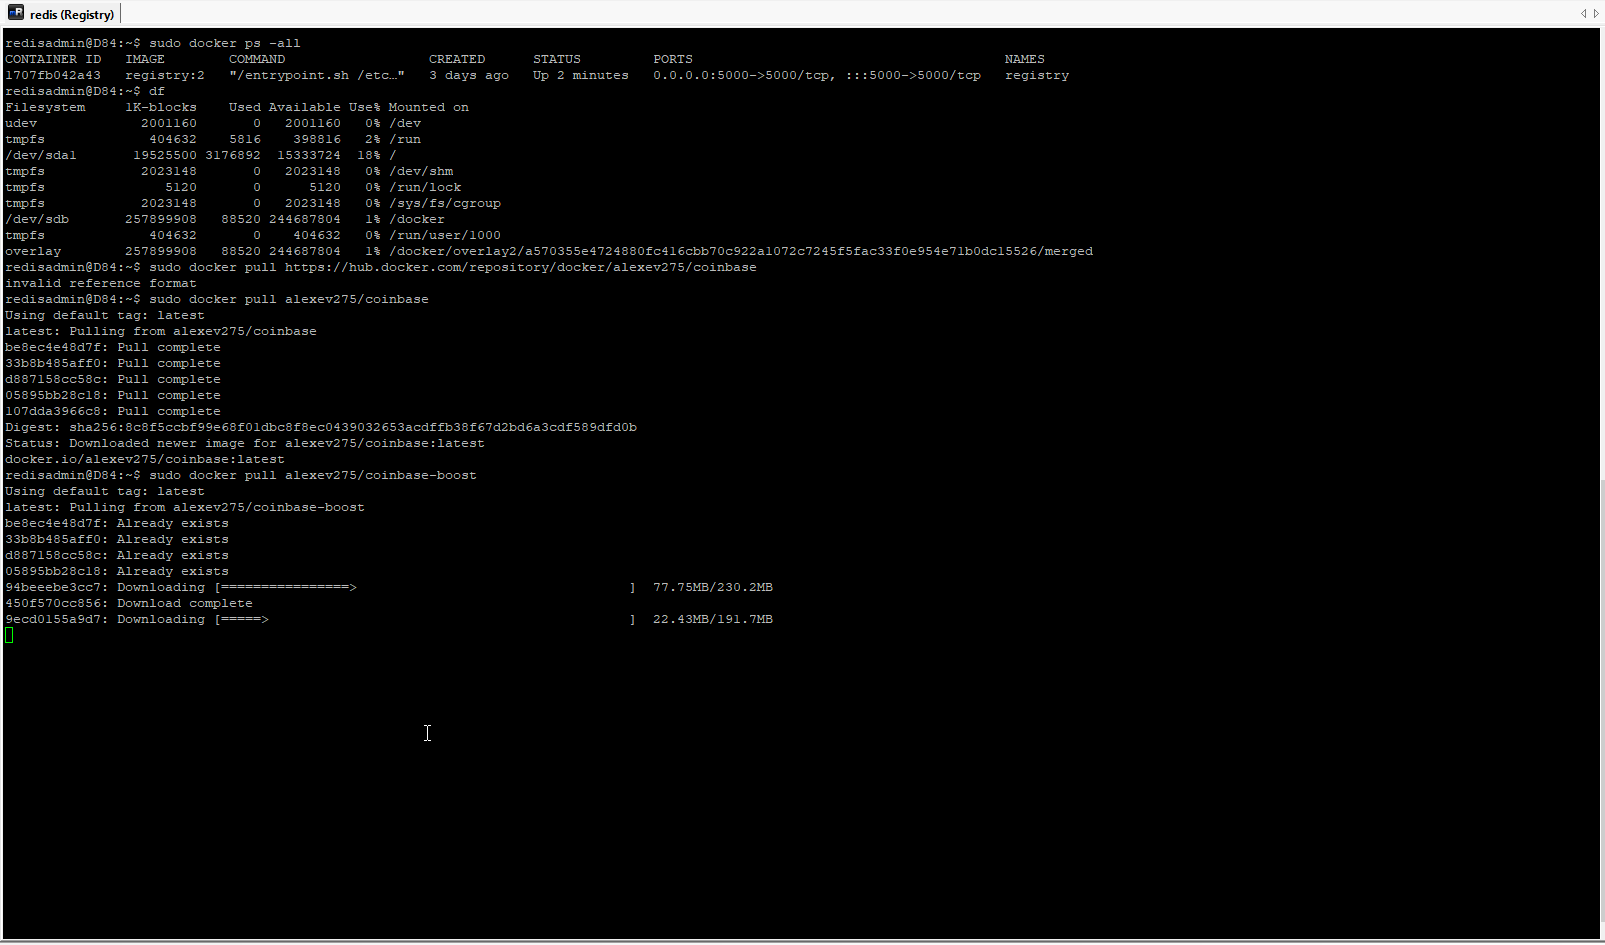Click 'latest: Pulling from alexev275/coinbase' line
Viewport: 1605px width, 945px height.
pyautogui.click(x=161, y=331)
